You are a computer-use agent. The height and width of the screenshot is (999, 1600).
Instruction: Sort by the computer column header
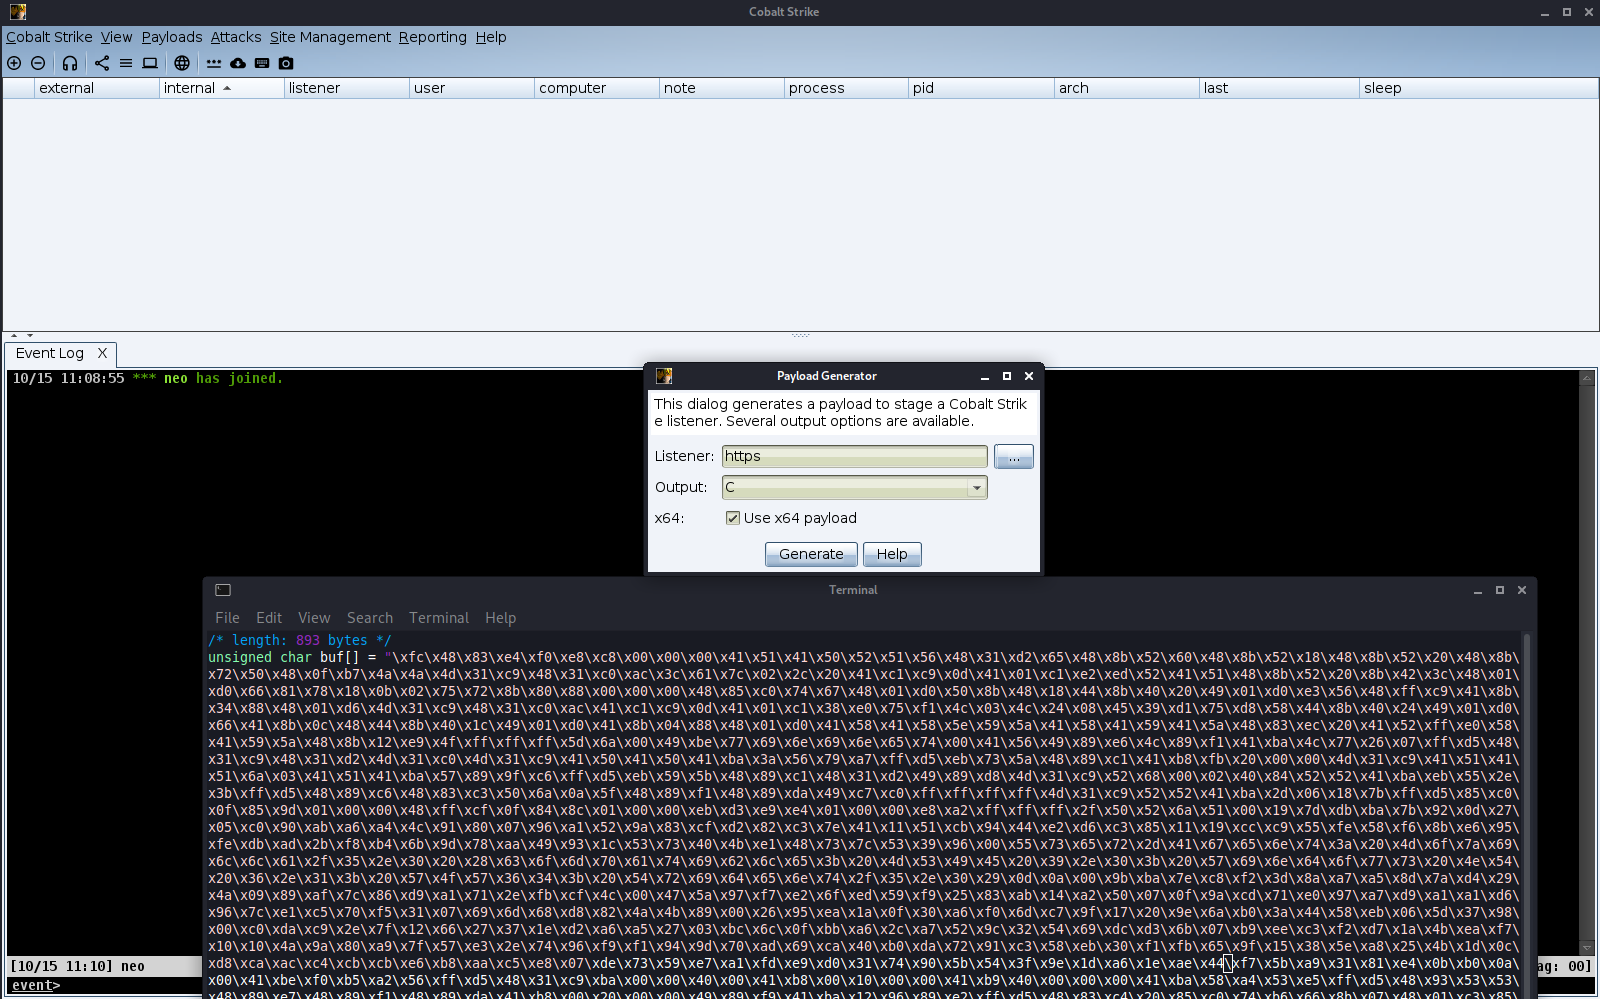point(597,88)
